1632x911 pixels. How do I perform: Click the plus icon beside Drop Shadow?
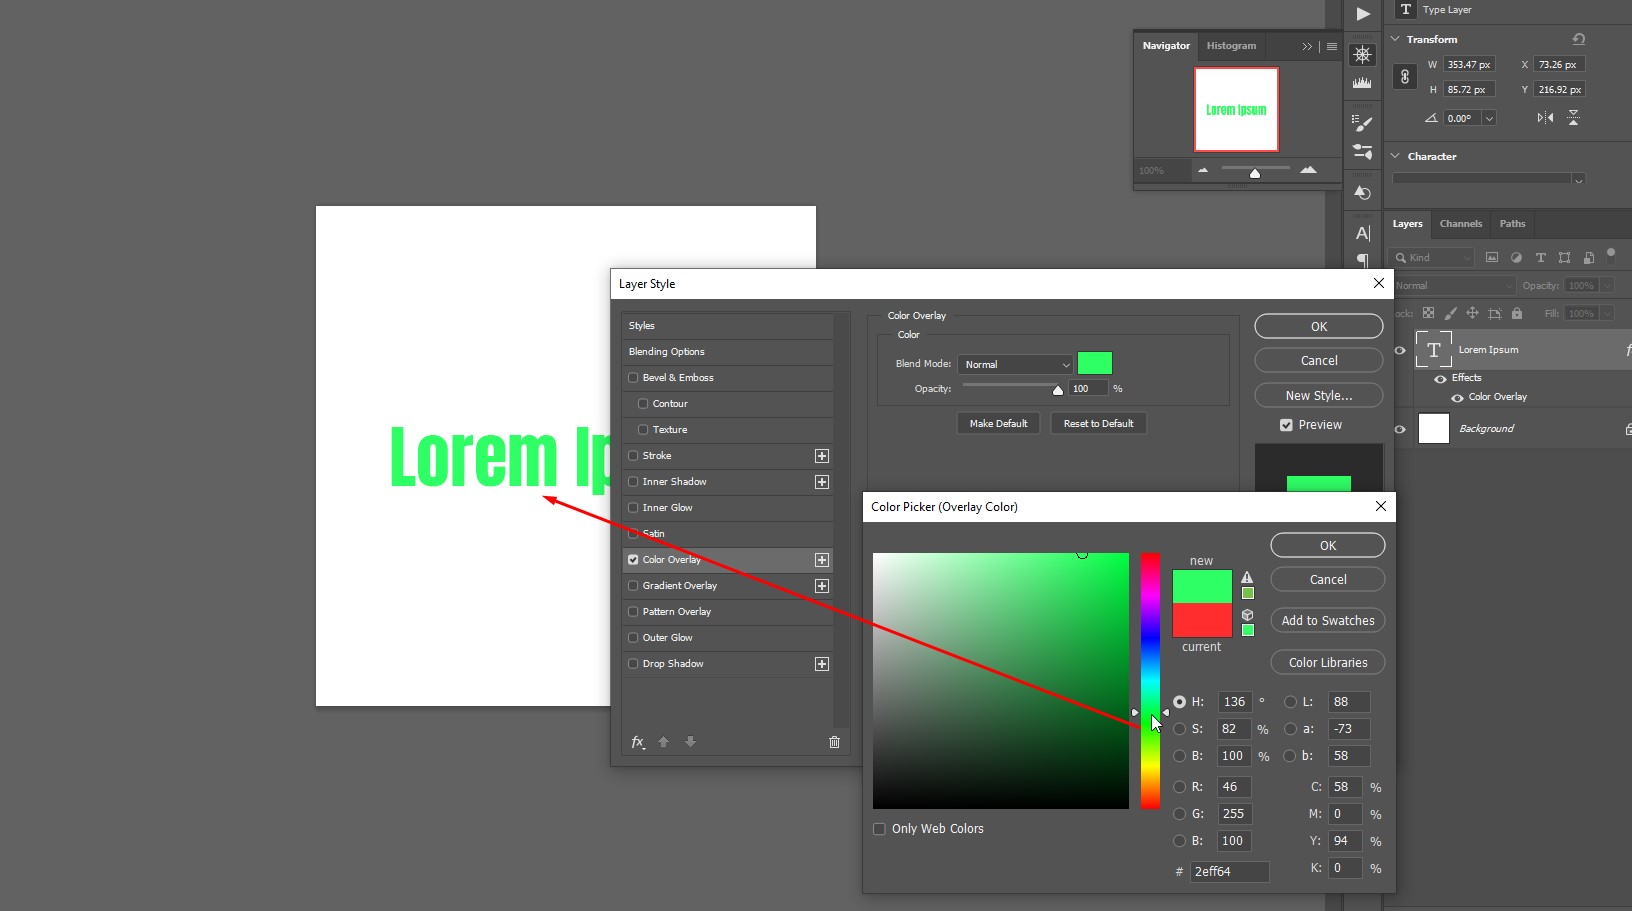click(x=822, y=664)
